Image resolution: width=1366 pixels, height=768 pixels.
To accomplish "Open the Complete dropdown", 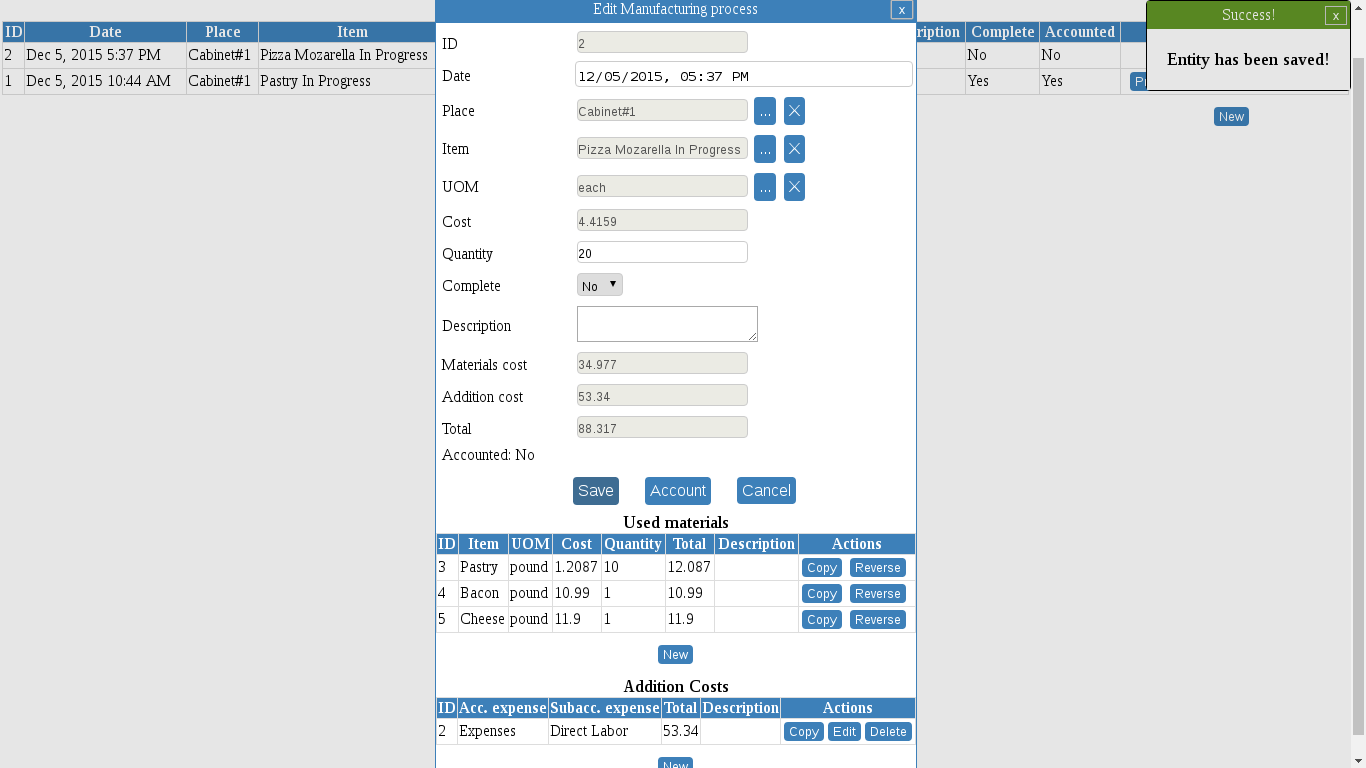I will (x=599, y=284).
